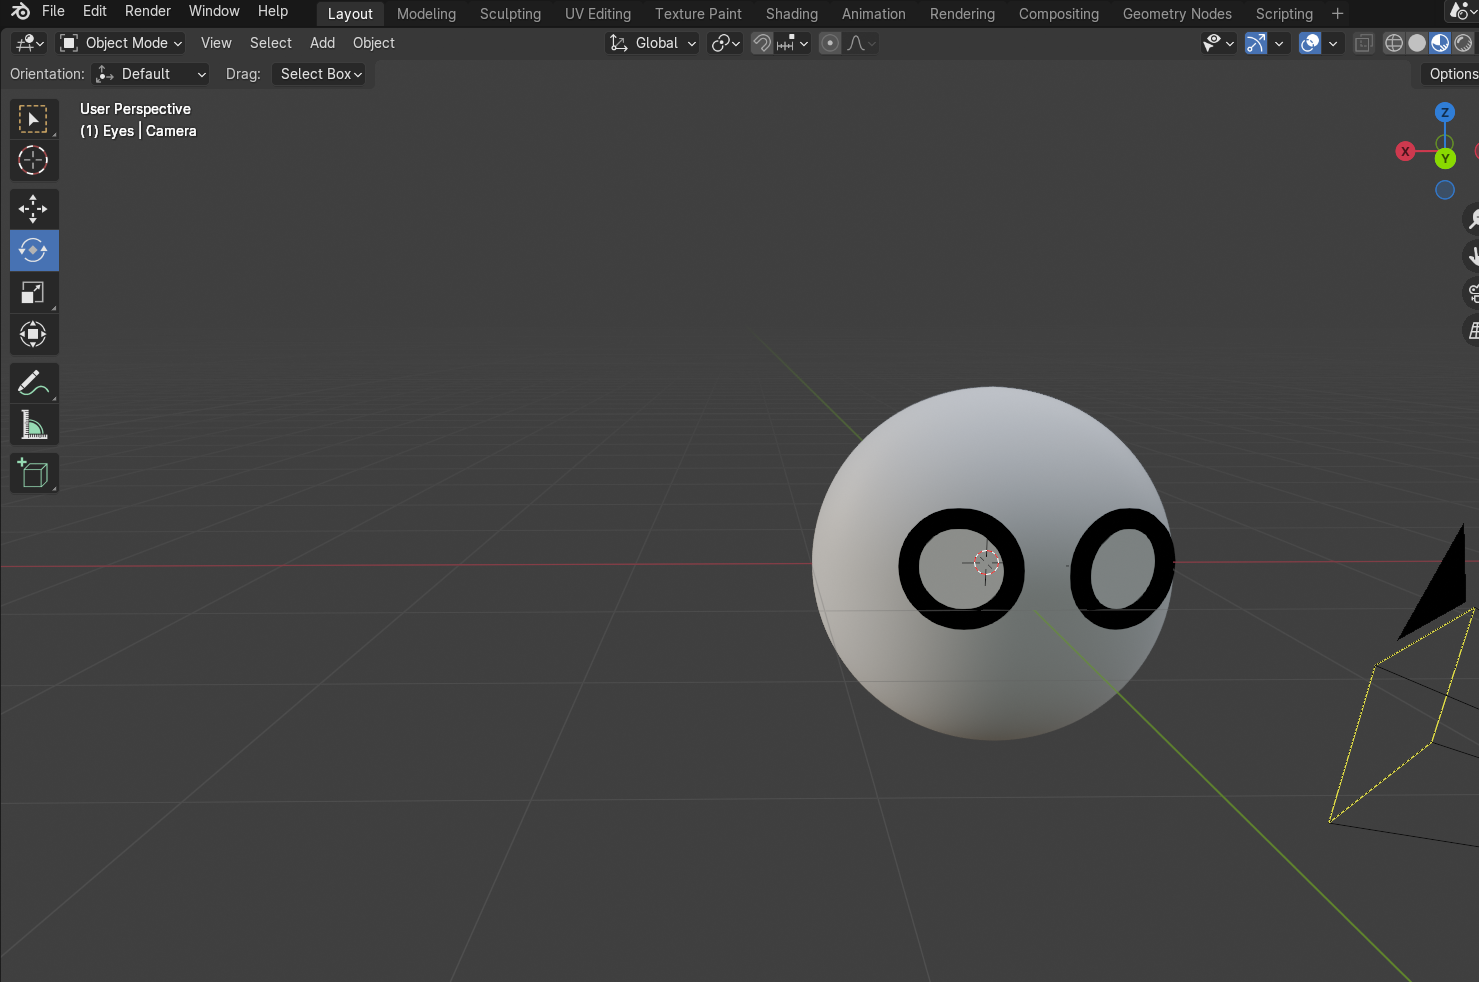Open the Object Mode dropdown
Viewport: 1479px width, 982px height.
click(x=120, y=43)
